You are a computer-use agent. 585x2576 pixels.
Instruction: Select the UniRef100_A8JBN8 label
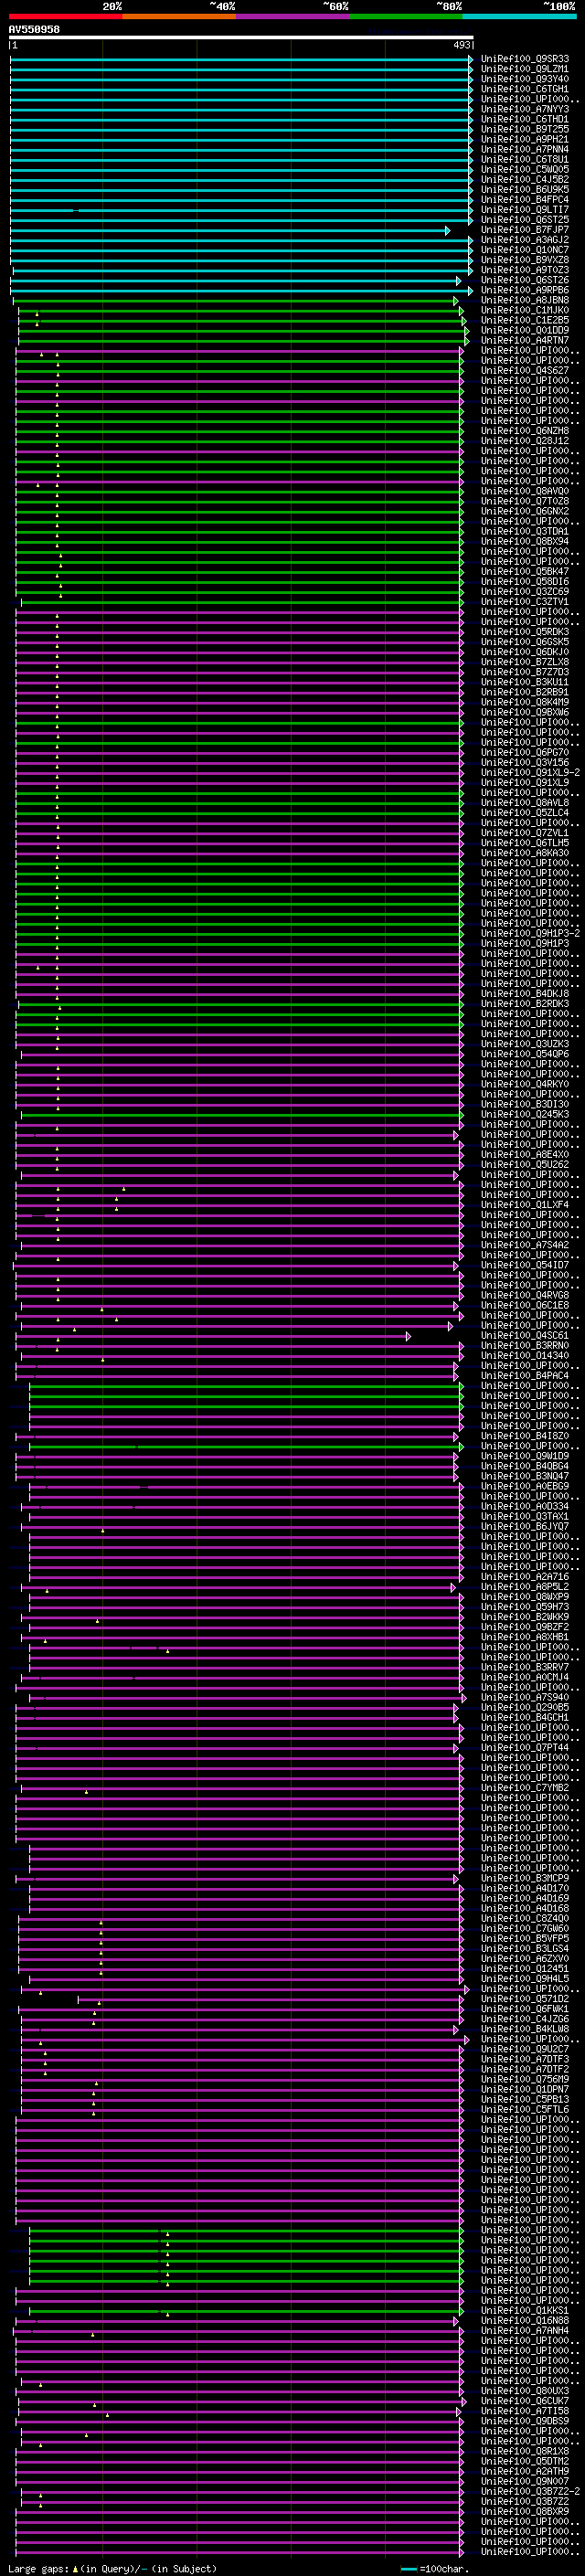525,300
